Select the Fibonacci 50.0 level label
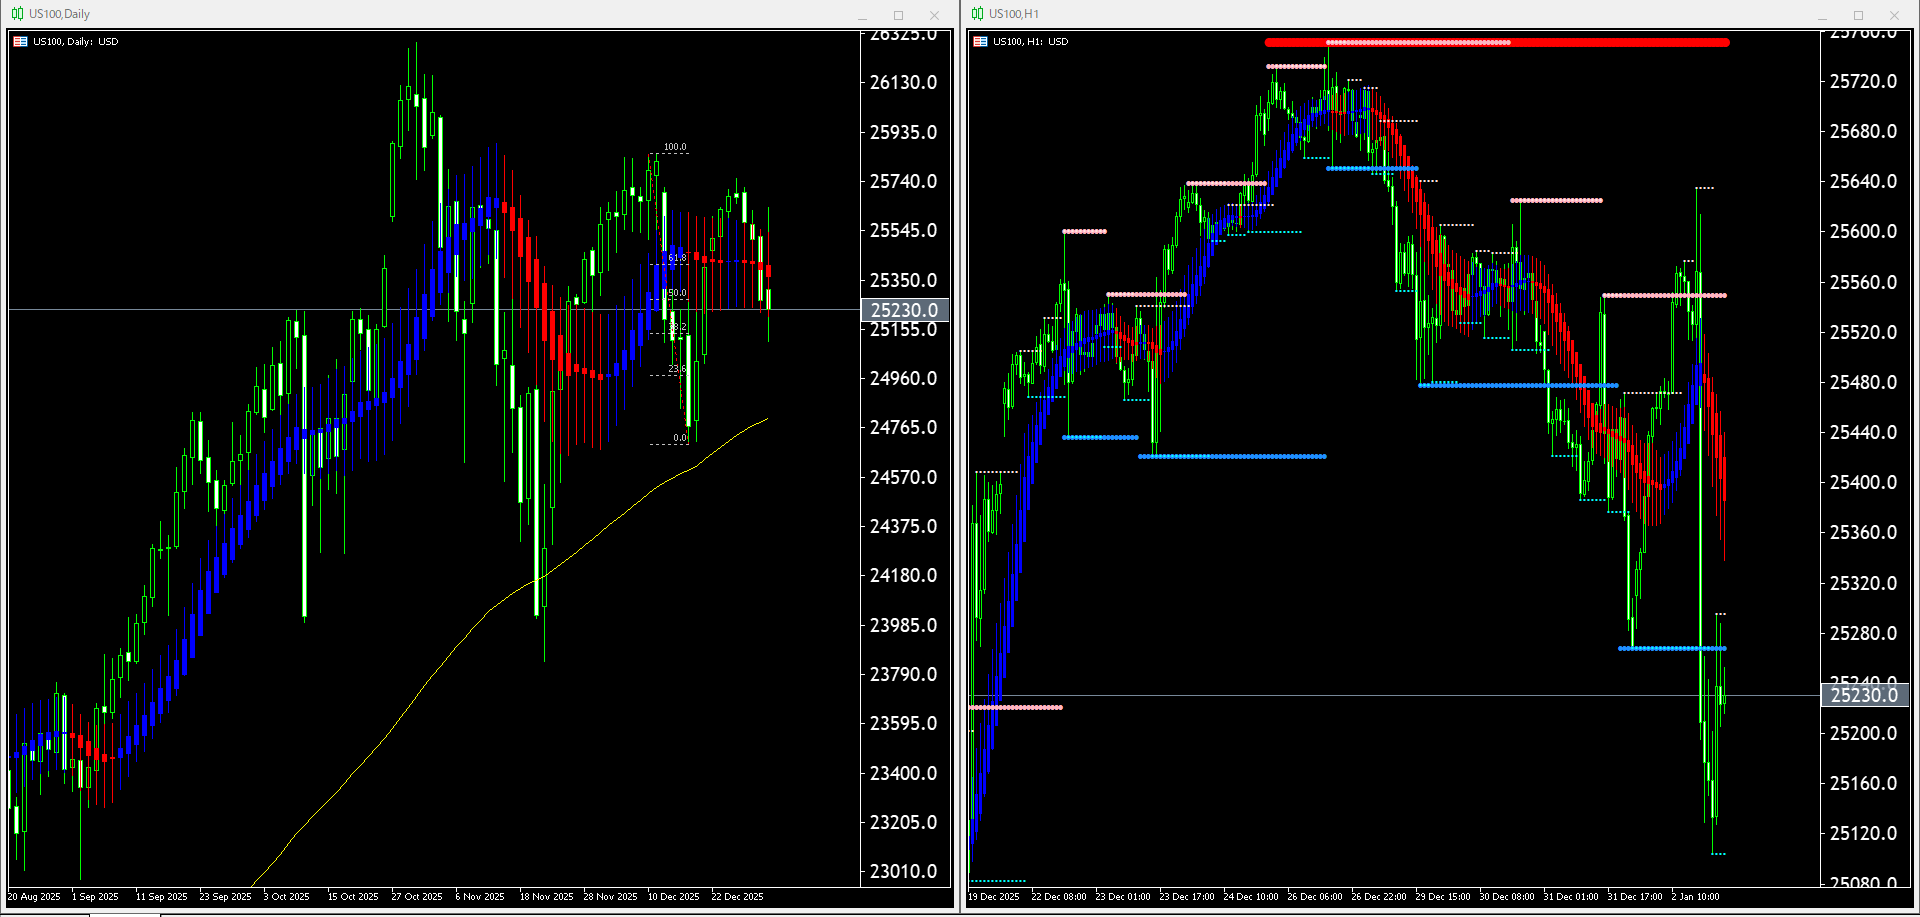This screenshot has height=917, width=1920. (x=677, y=293)
